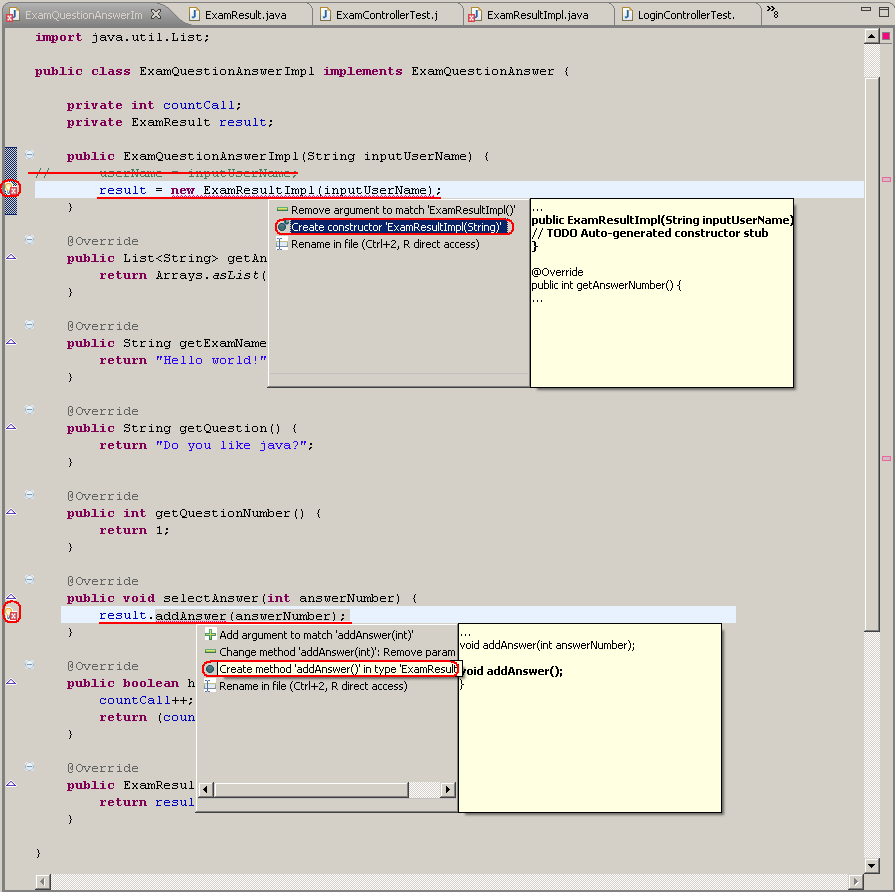
Task: Click the Java file icon on ExamResult.java tab
Action: pos(191,14)
